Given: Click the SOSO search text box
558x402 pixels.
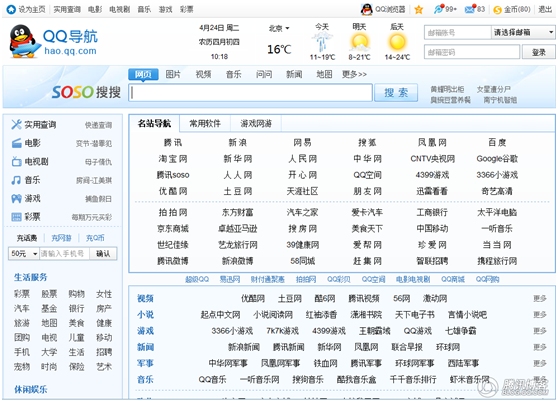Looking at the screenshot, I should pos(251,93).
